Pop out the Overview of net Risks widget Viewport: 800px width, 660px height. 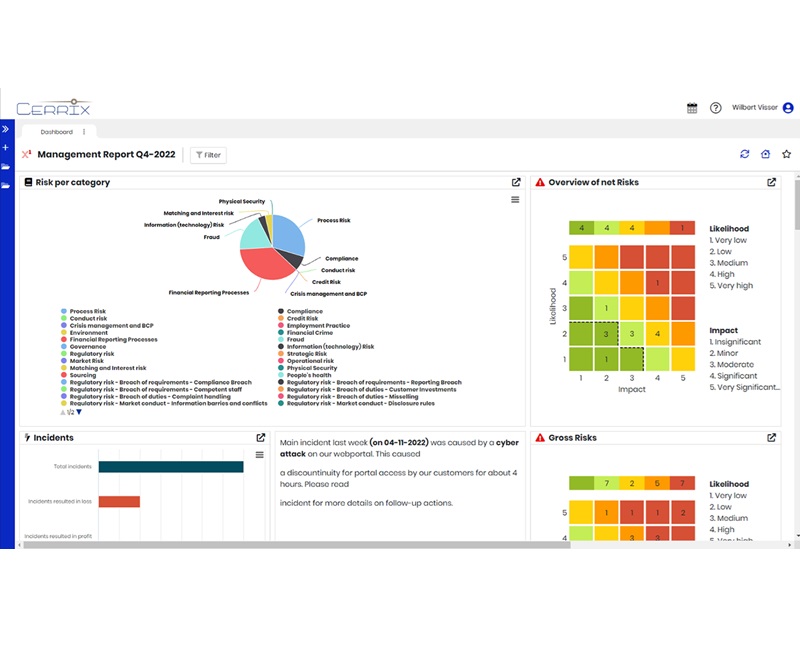[771, 182]
